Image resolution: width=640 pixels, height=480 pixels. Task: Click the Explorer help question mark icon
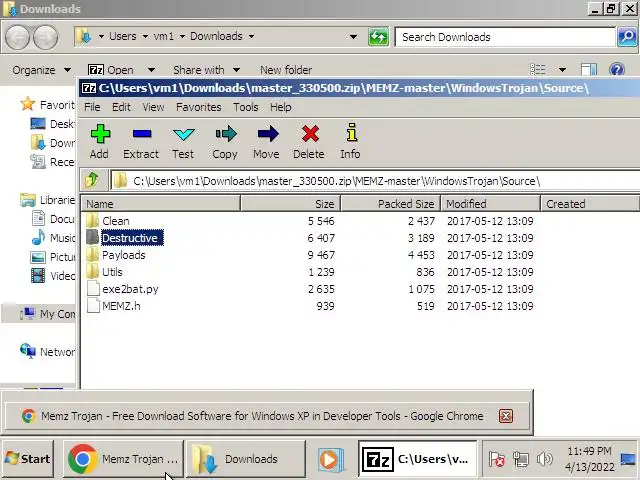617,70
